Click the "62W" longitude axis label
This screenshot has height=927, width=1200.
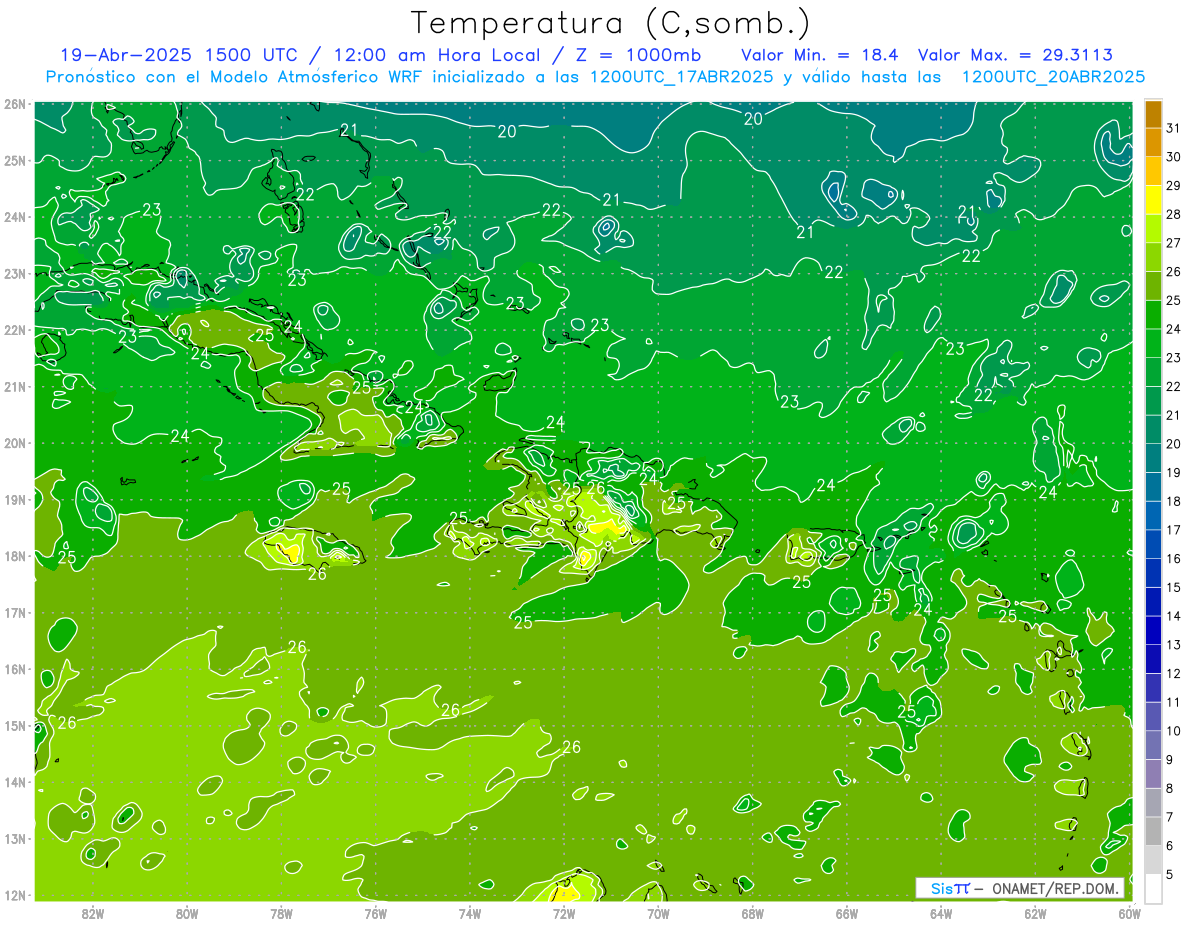[x=1035, y=914]
